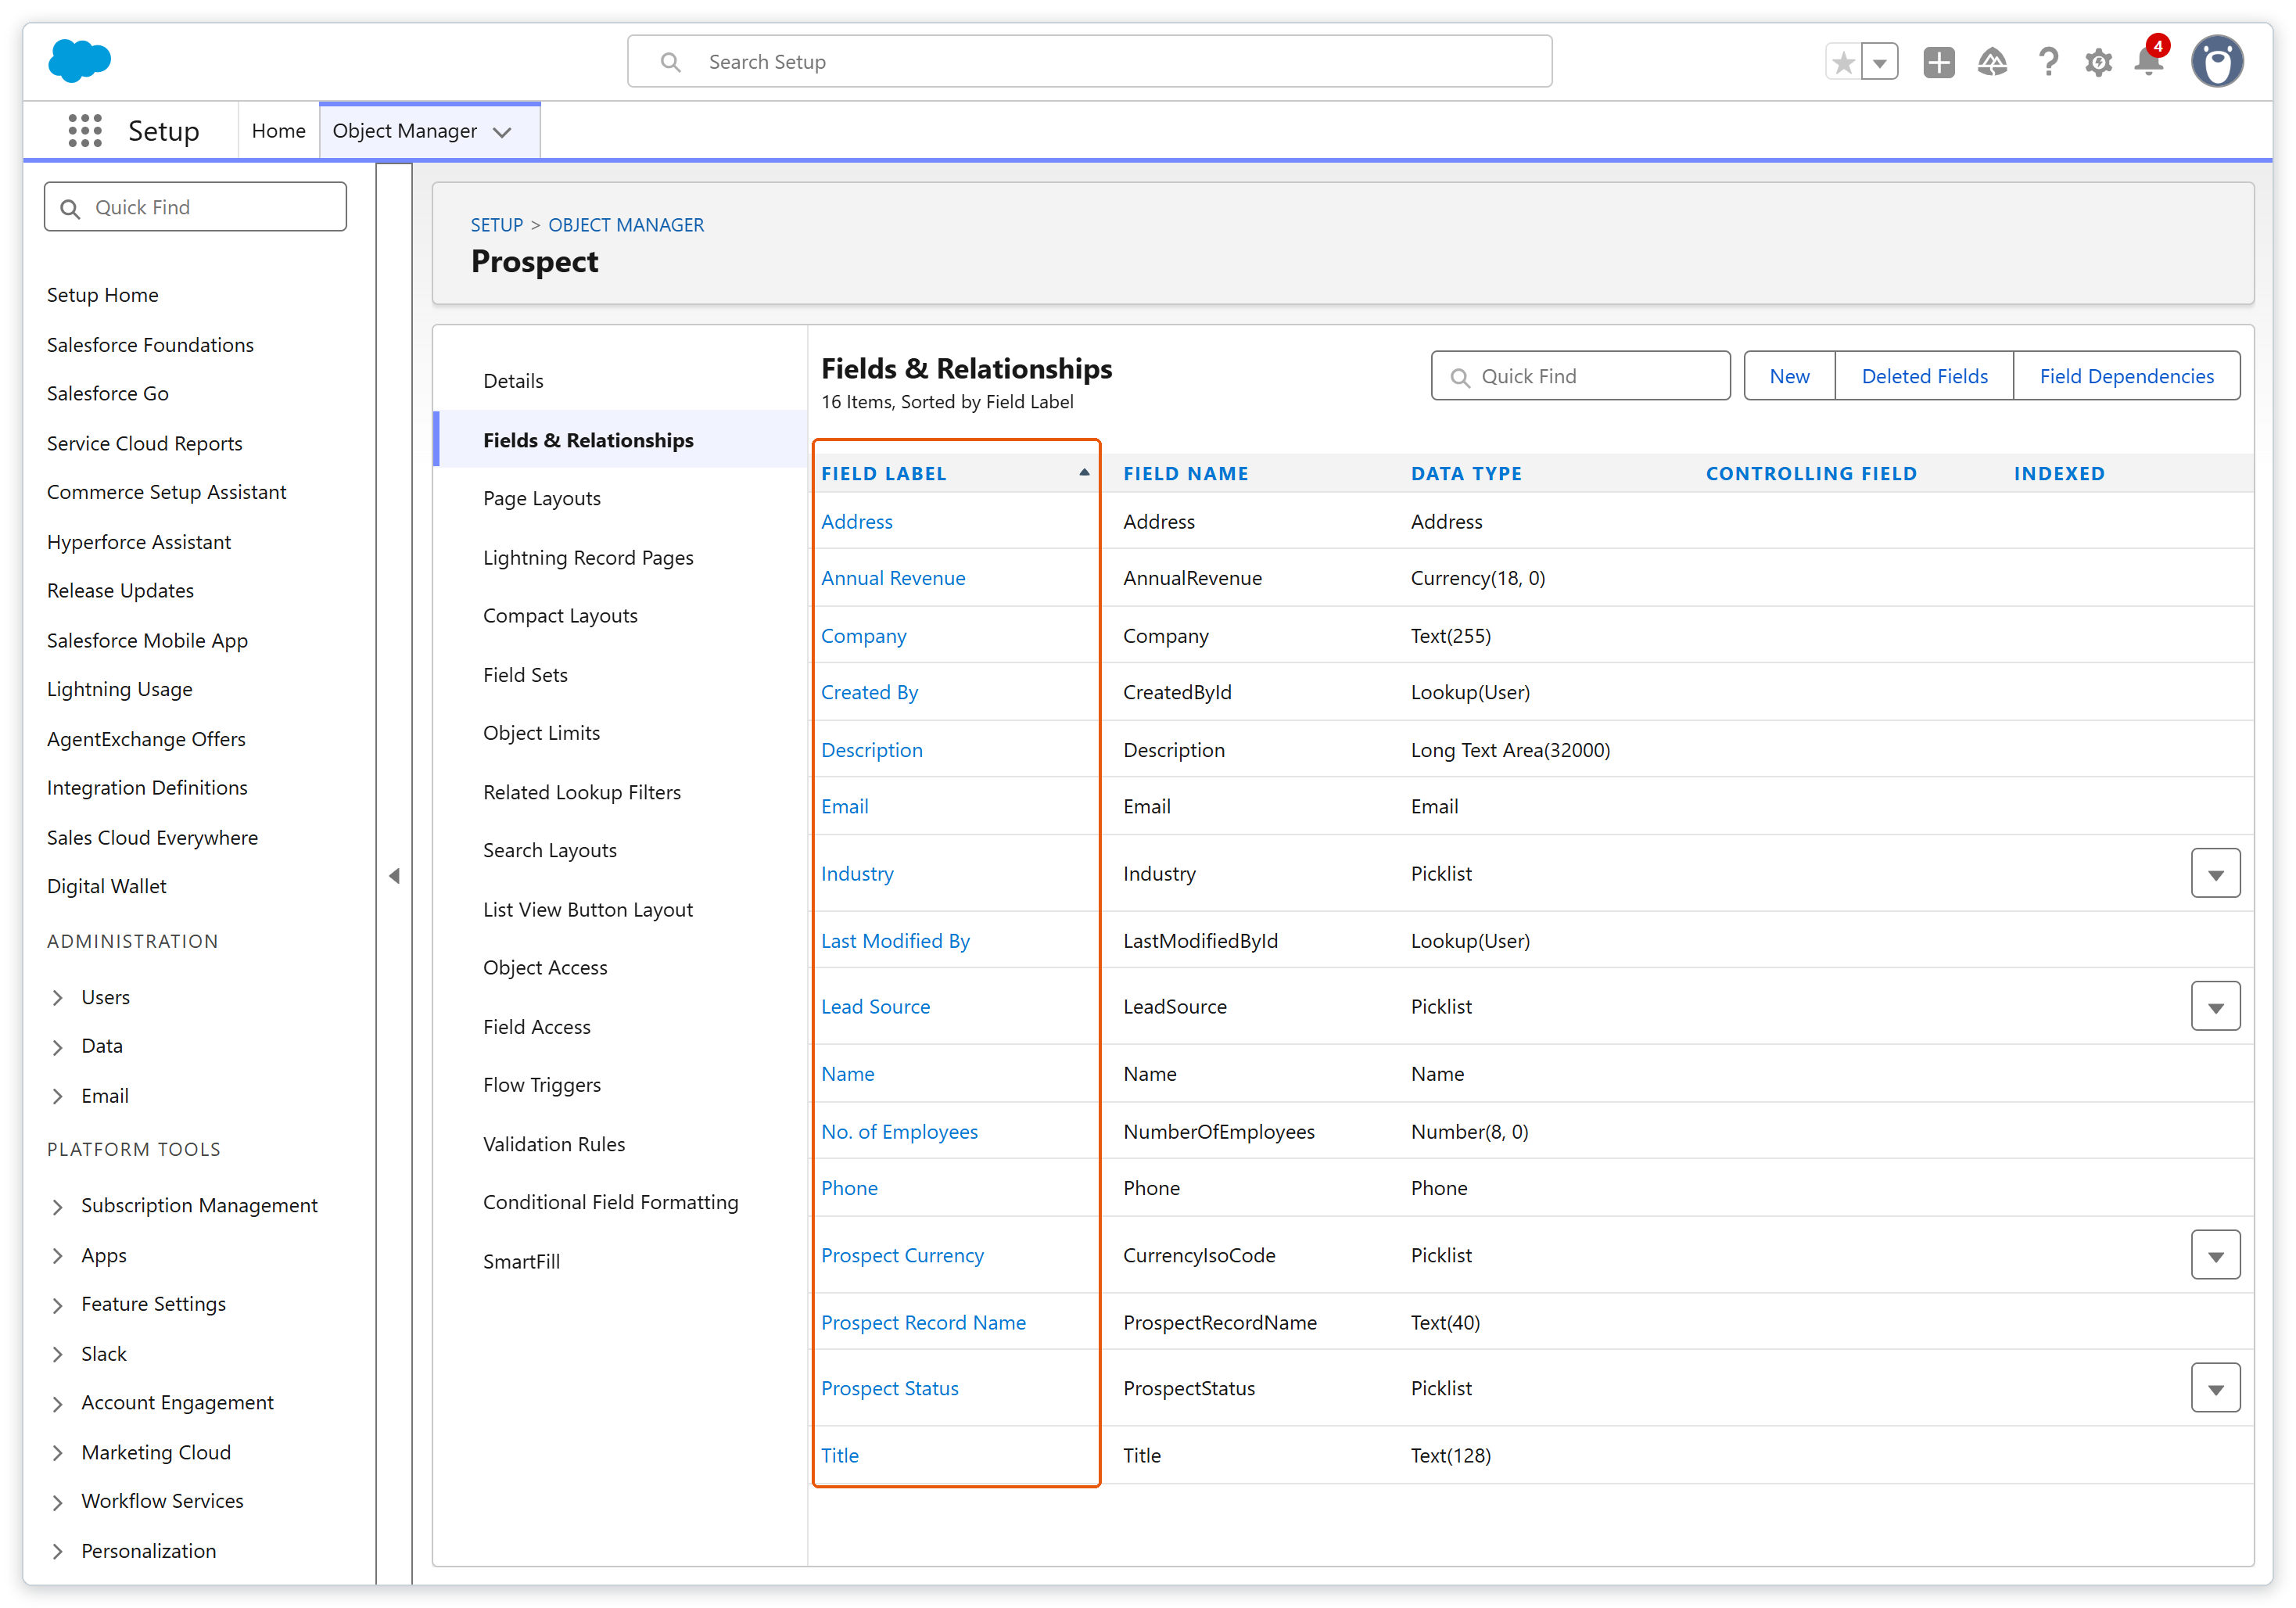This screenshot has width=2296, height=1608.
Task: Open the favorites list dropdown arrow
Action: tap(1879, 62)
